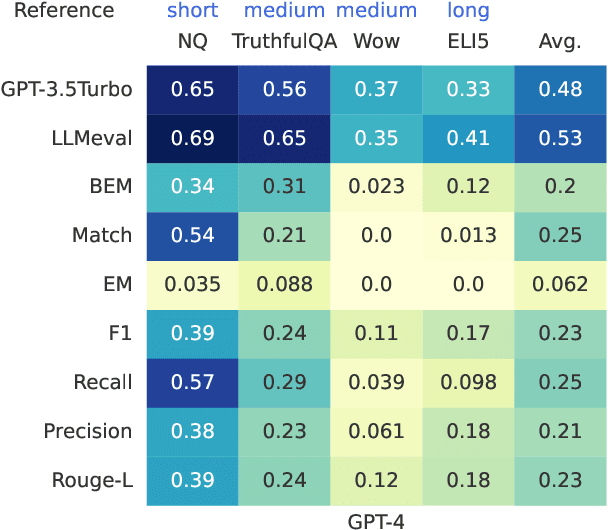Select the Precision row Wow cell 0.061

pyautogui.click(x=377, y=432)
